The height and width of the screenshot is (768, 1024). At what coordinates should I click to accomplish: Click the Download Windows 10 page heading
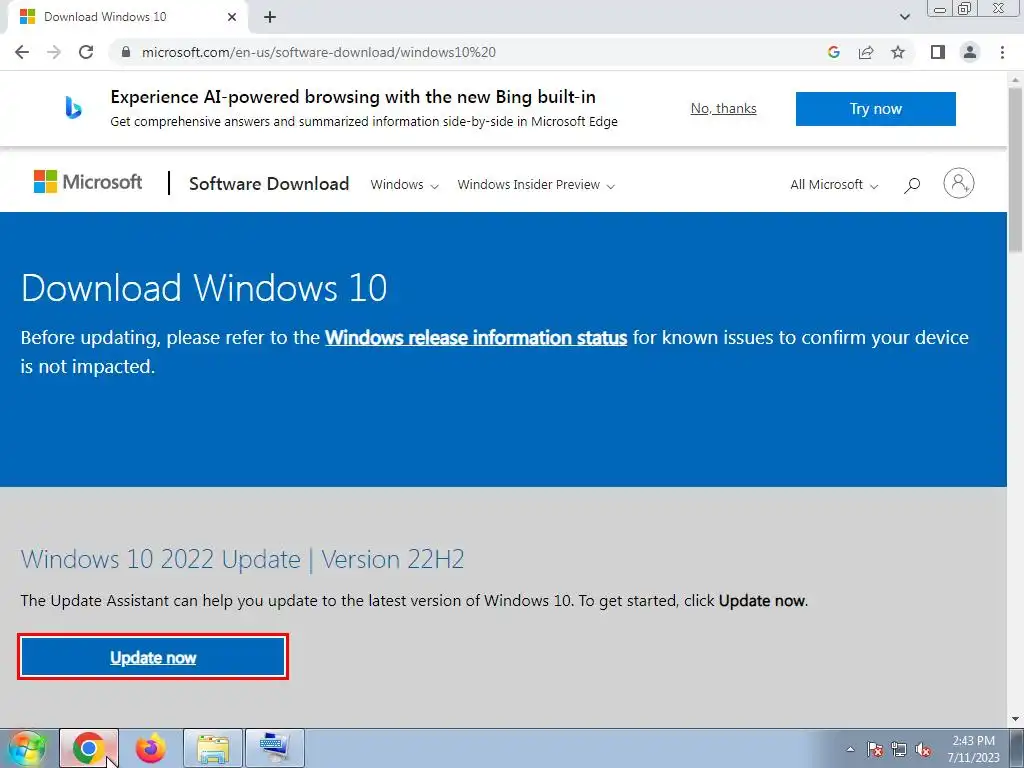coord(204,287)
